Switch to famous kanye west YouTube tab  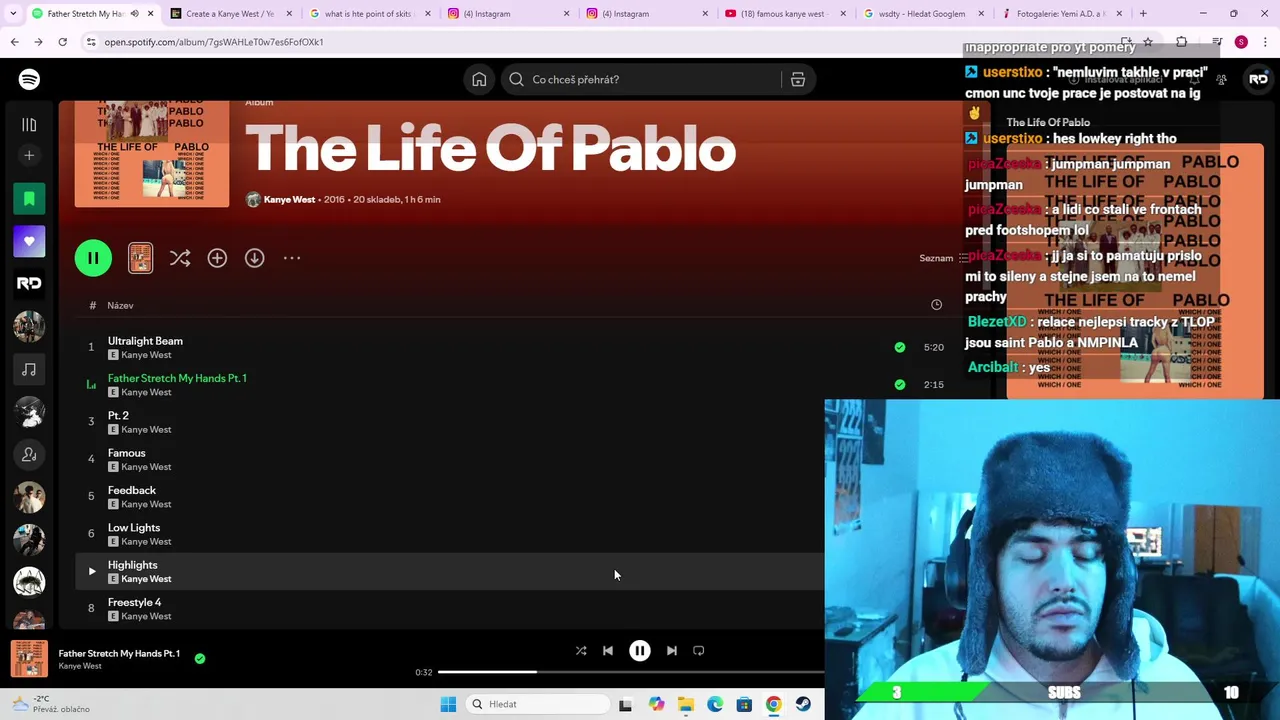(785, 14)
